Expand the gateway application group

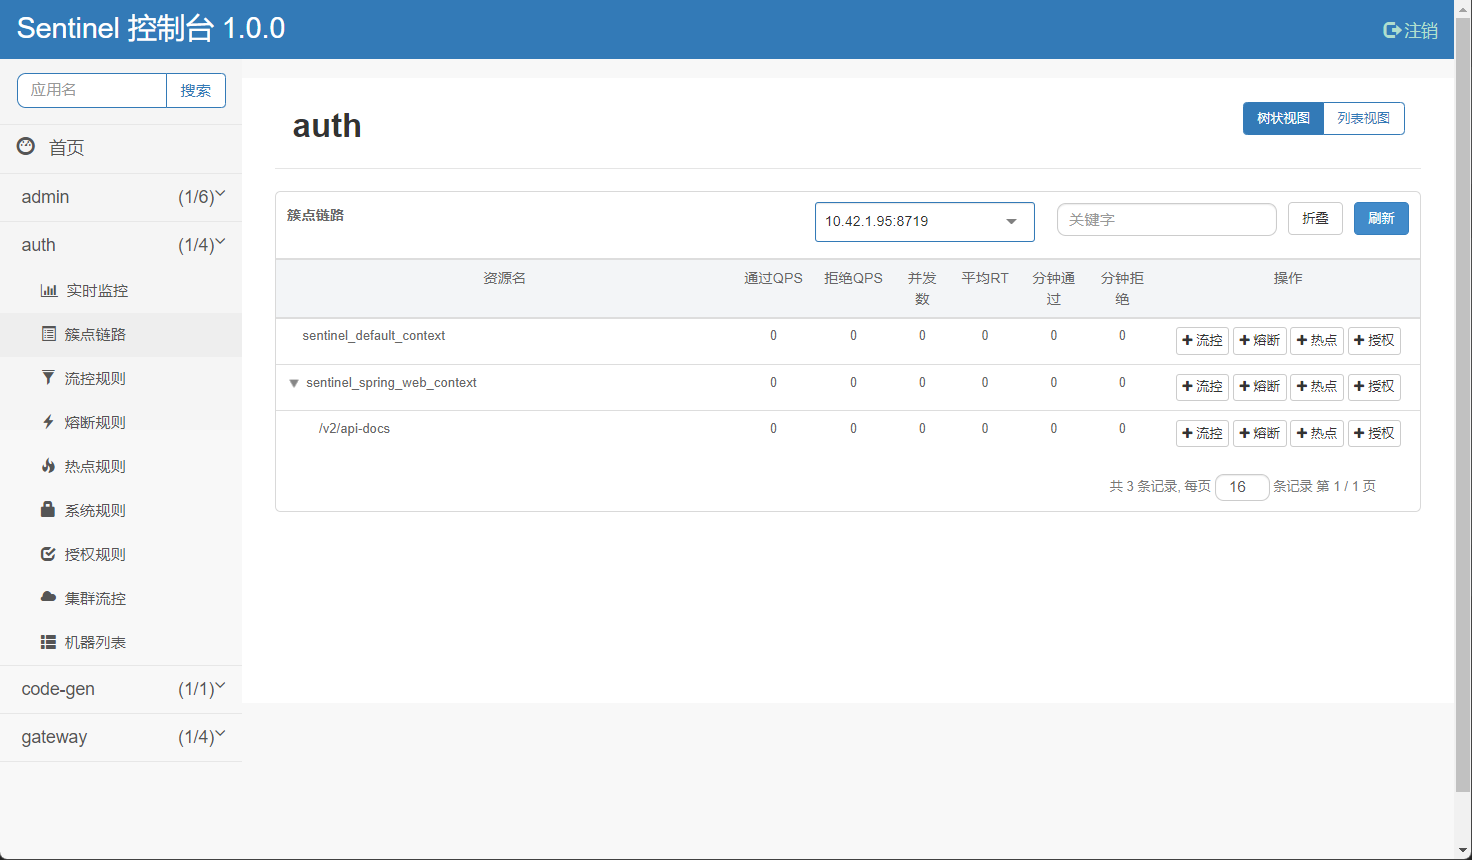[120, 737]
